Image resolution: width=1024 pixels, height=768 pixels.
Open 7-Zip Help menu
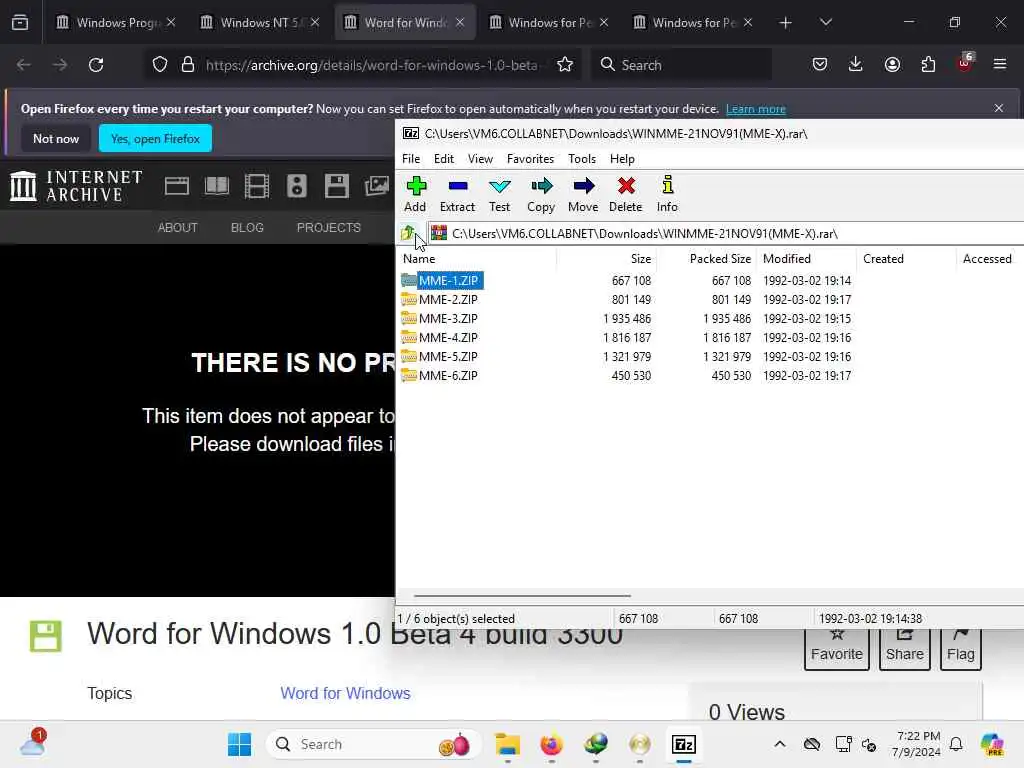click(622, 159)
